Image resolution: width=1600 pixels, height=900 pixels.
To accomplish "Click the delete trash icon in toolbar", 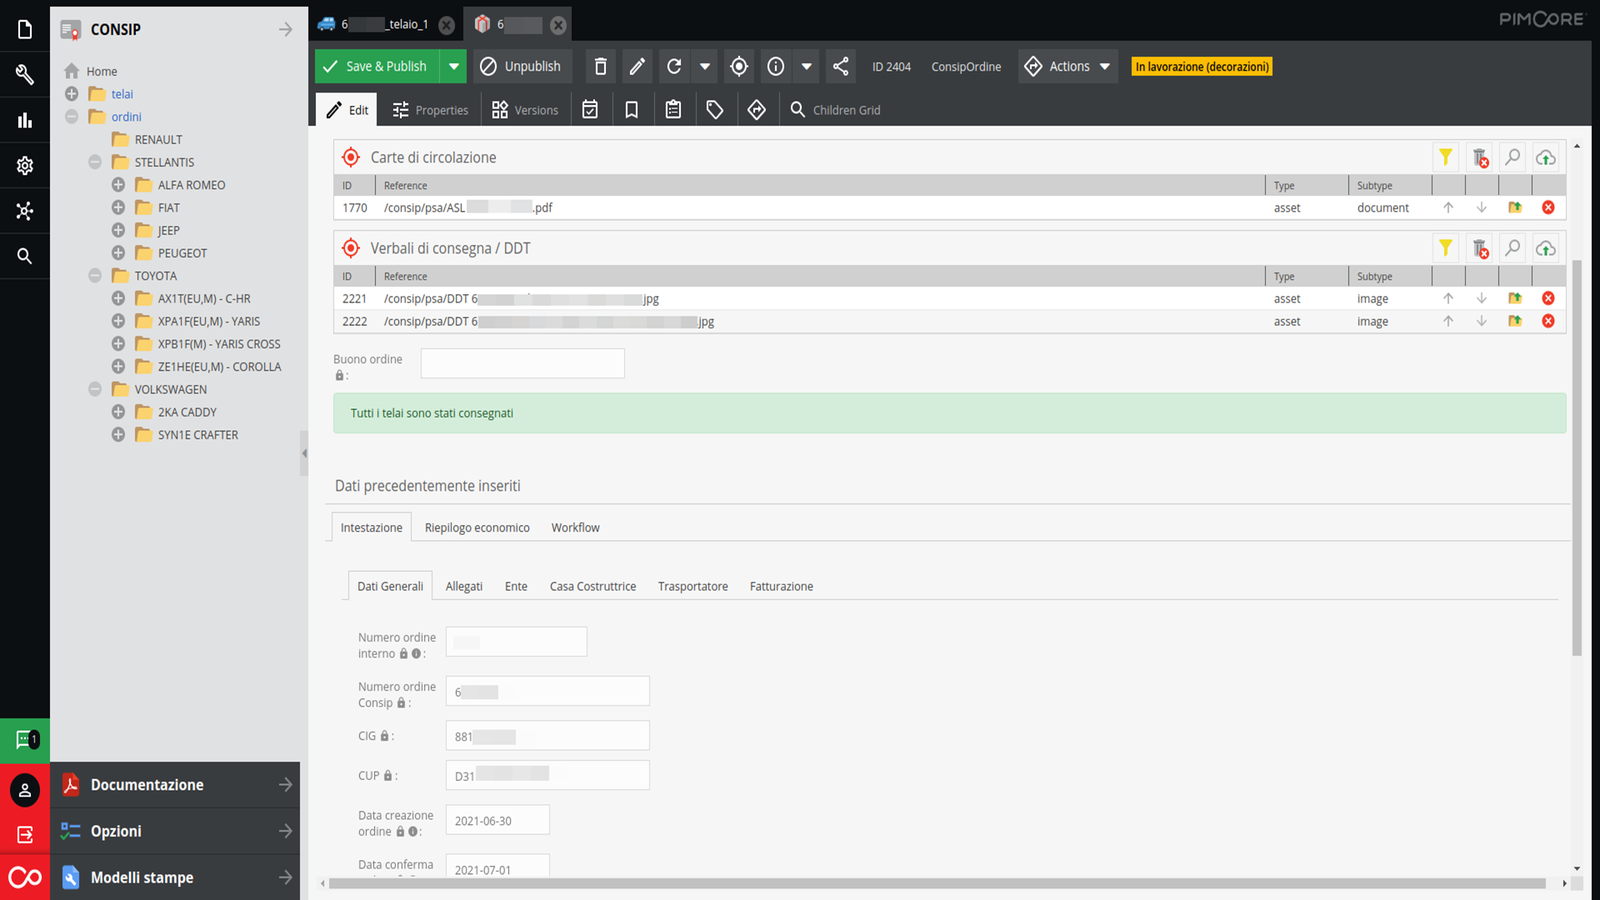I will (600, 66).
